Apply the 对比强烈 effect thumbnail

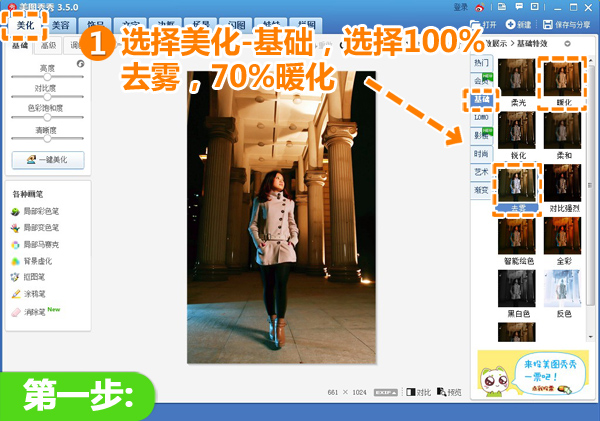coord(562,183)
